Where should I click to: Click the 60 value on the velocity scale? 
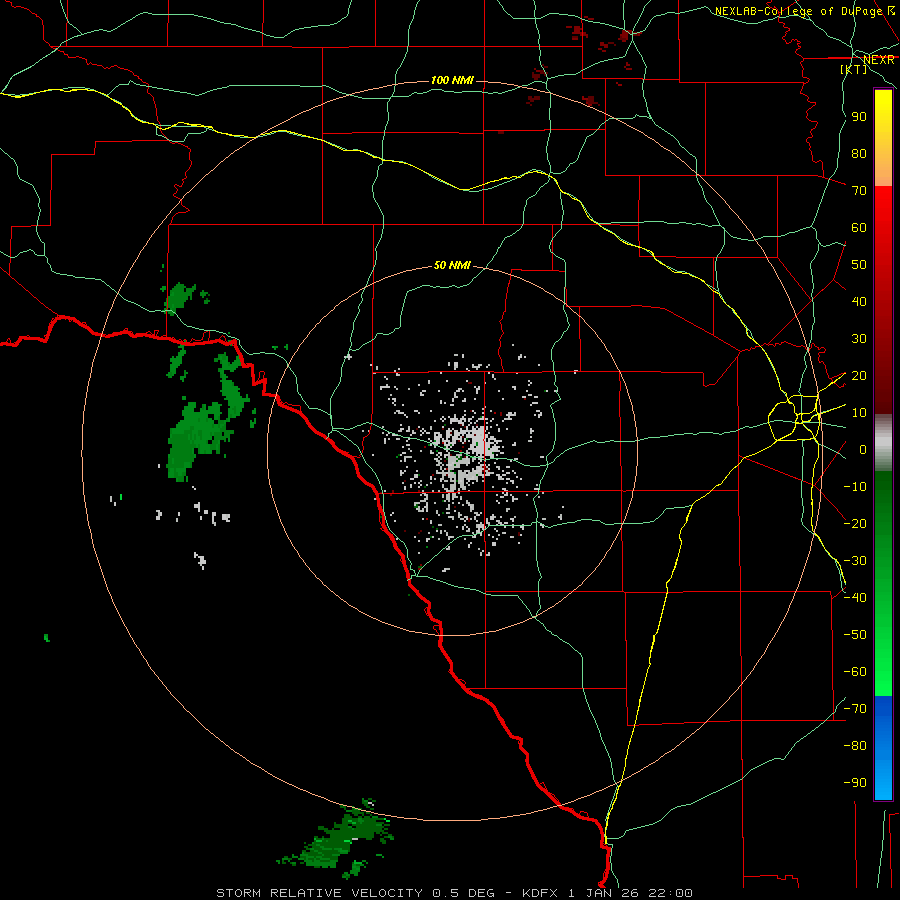coord(859,227)
